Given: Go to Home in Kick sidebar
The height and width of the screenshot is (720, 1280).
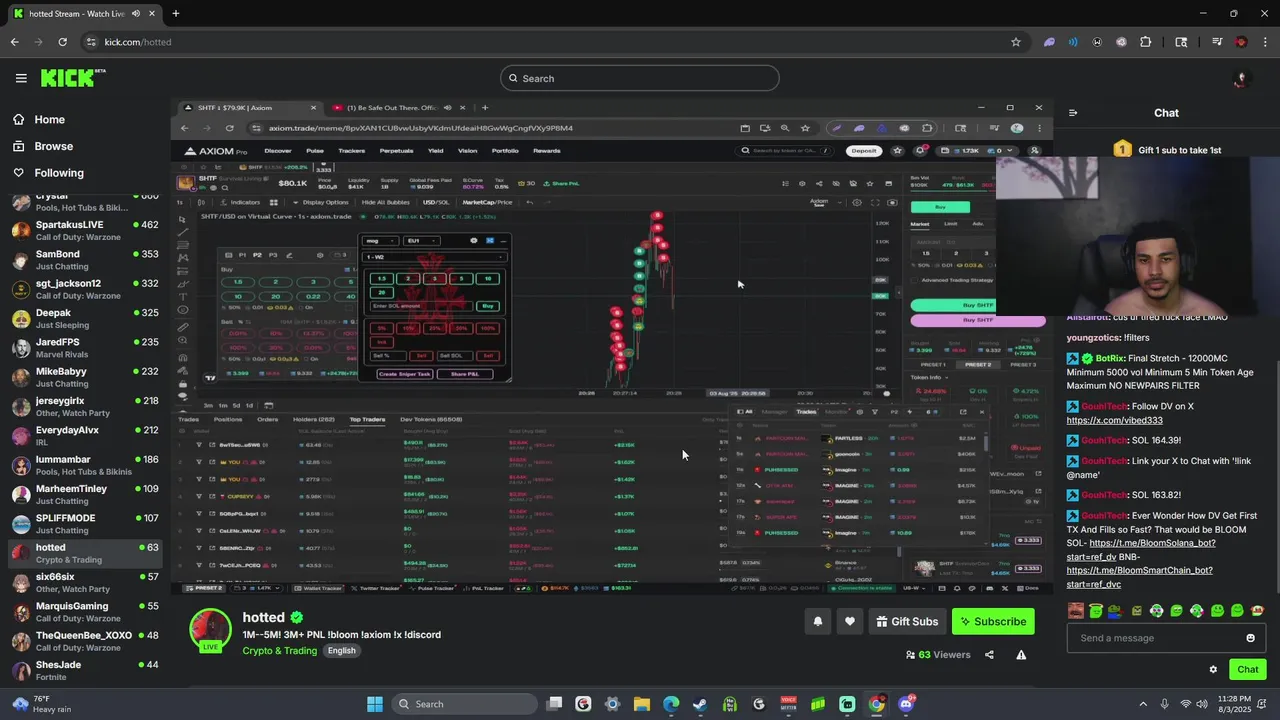Looking at the screenshot, I should click(39, 119).
